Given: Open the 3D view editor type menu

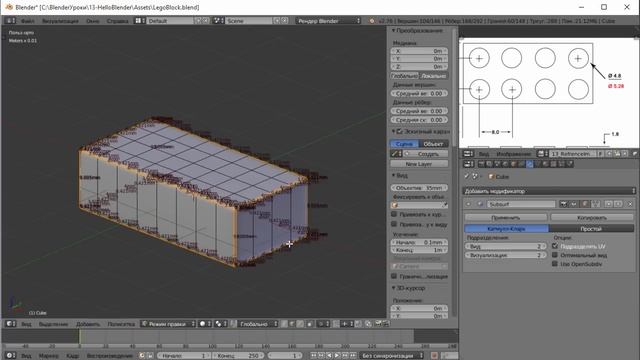Looking at the screenshot, I should [11, 324].
